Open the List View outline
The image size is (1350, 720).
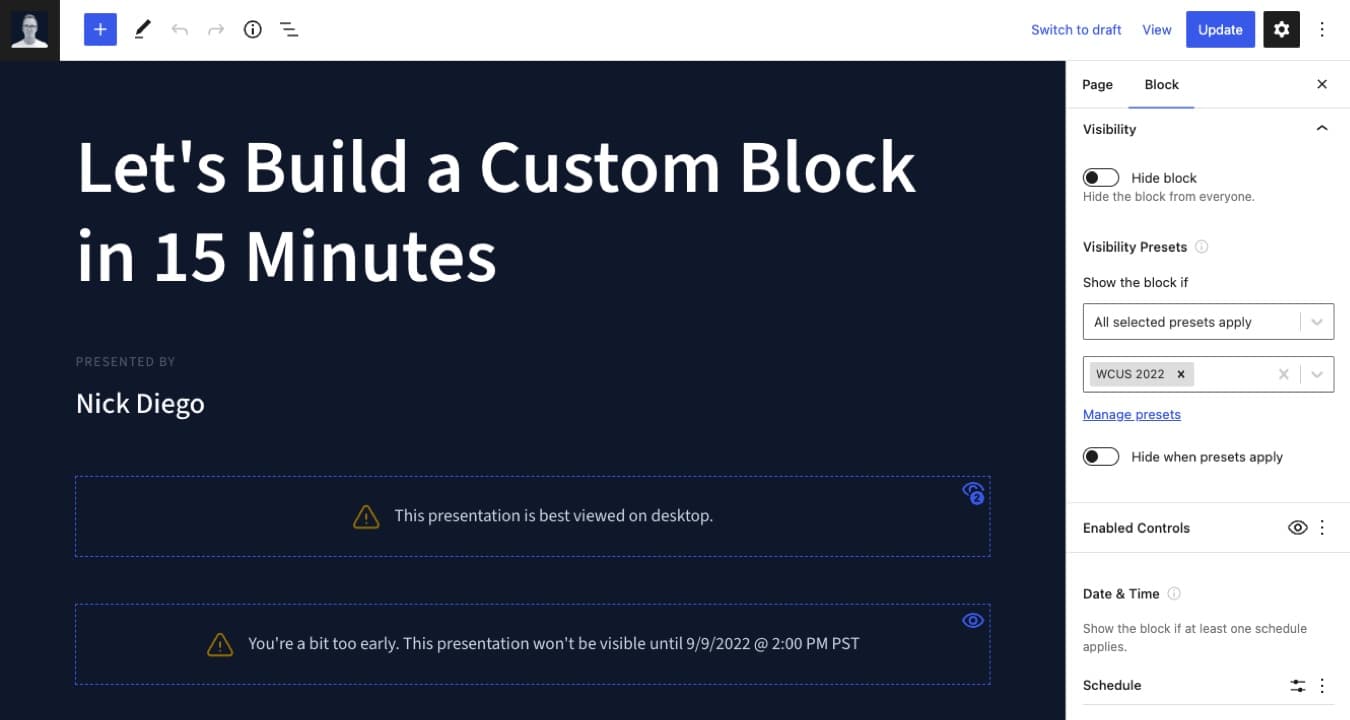click(x=289, y=29)
